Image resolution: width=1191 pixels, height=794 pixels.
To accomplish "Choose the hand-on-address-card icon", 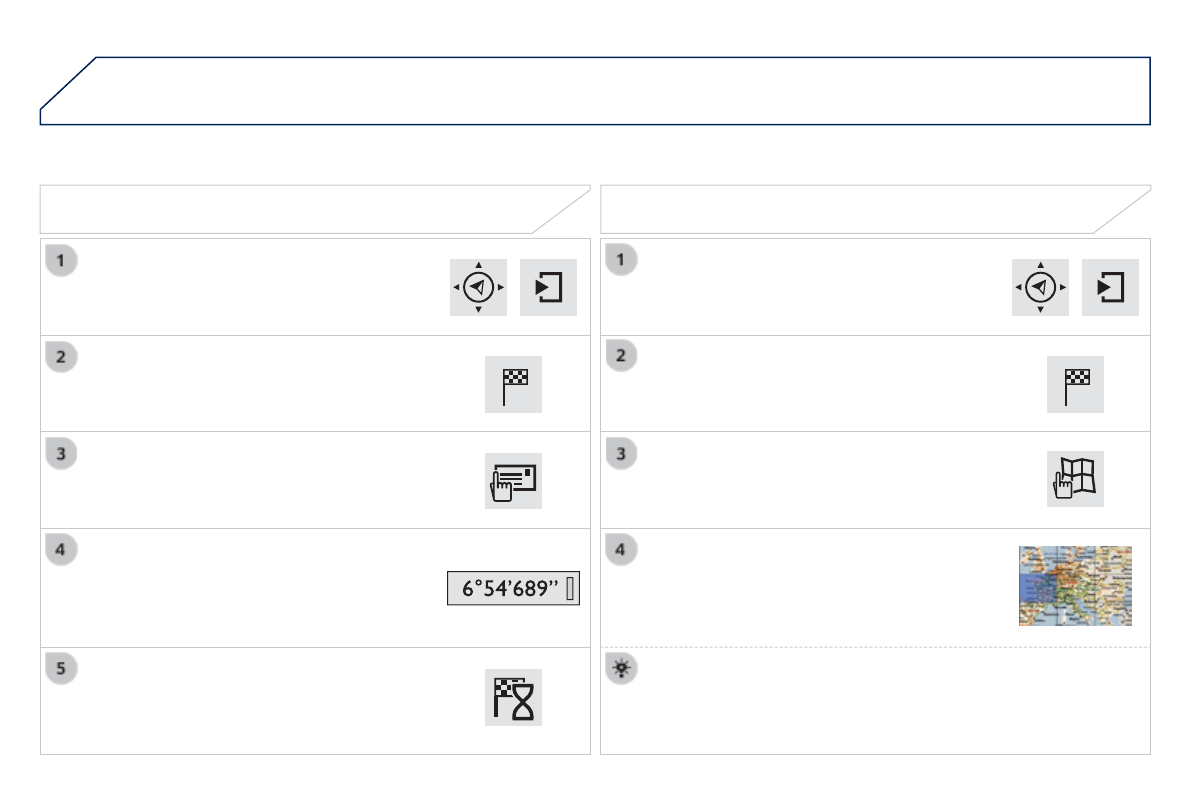I will click(x=513, y=480).
